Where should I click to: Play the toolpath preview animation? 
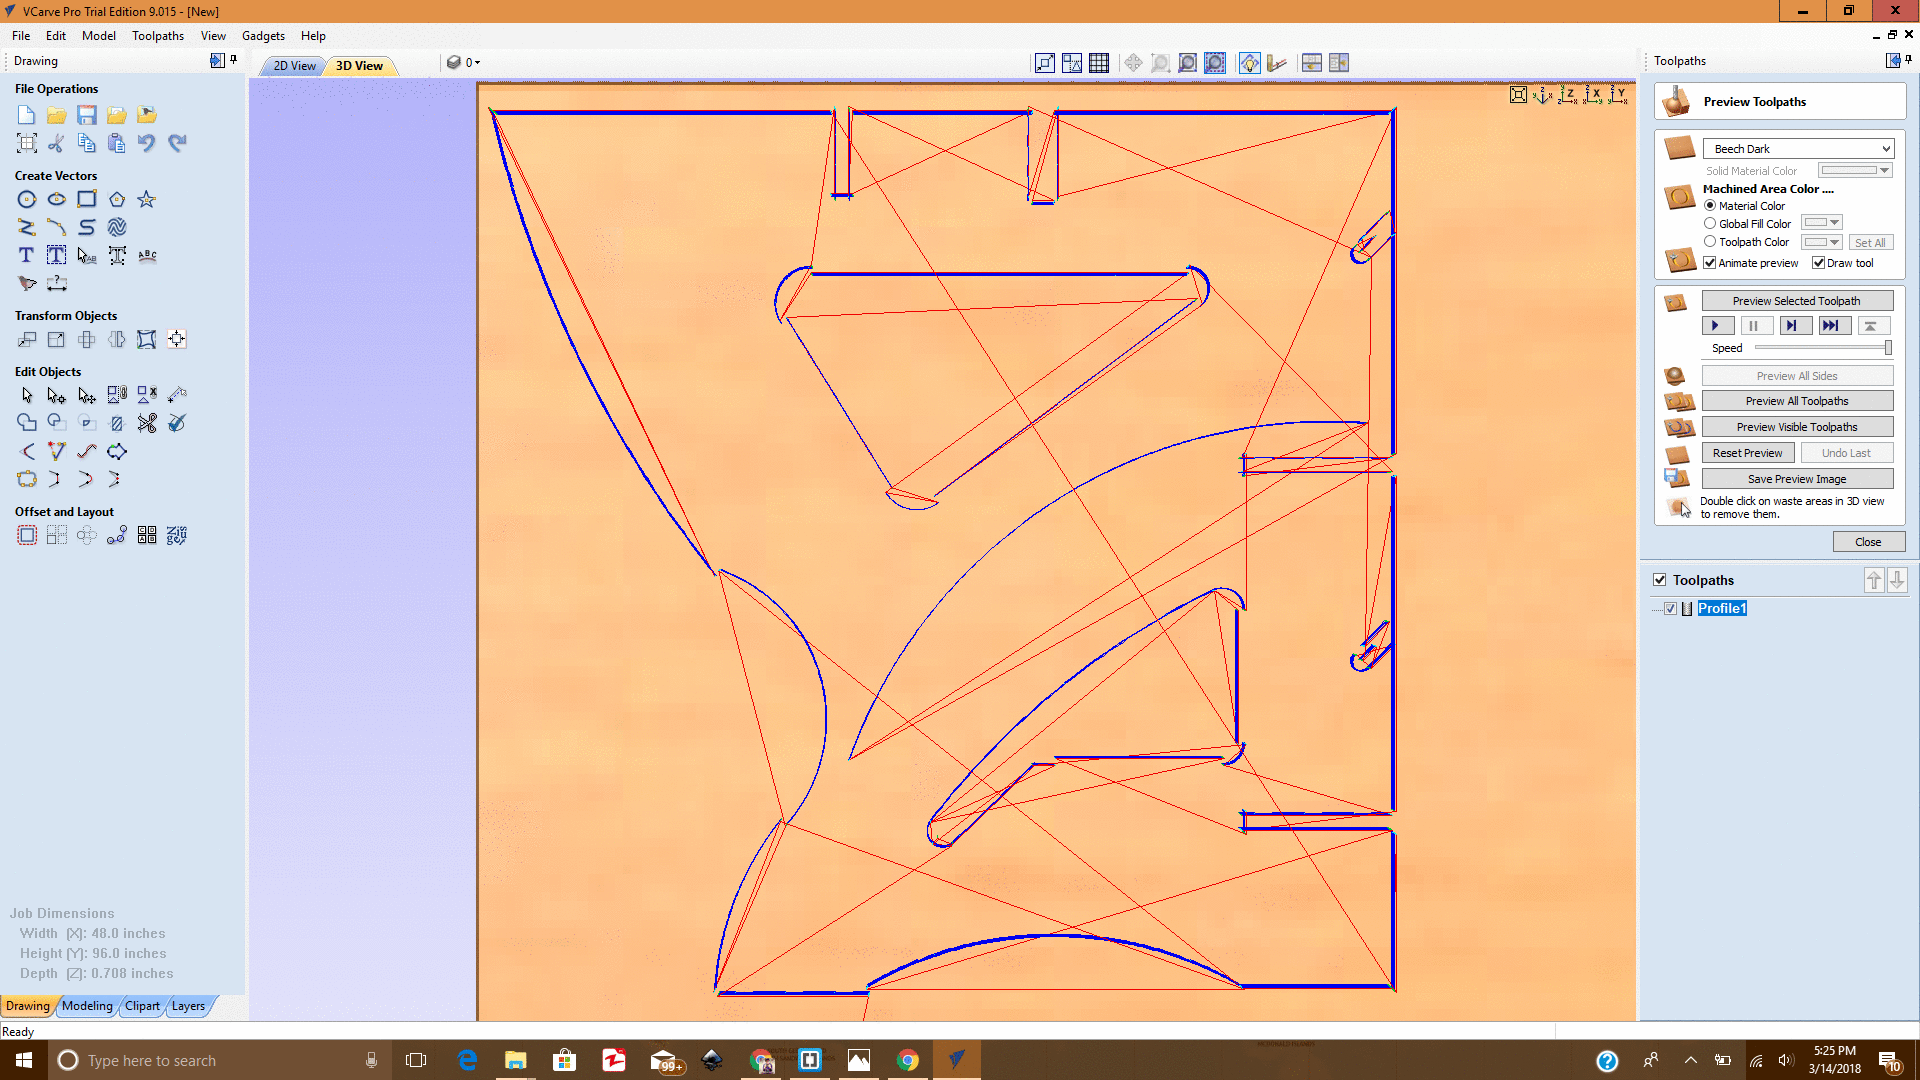pos(1716,326)
